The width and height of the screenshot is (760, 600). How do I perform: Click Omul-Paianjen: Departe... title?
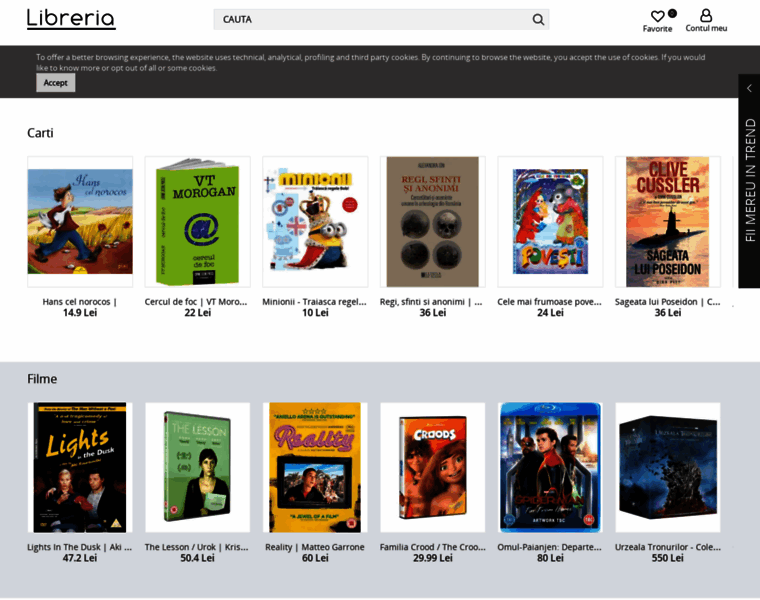coord(549,547)
